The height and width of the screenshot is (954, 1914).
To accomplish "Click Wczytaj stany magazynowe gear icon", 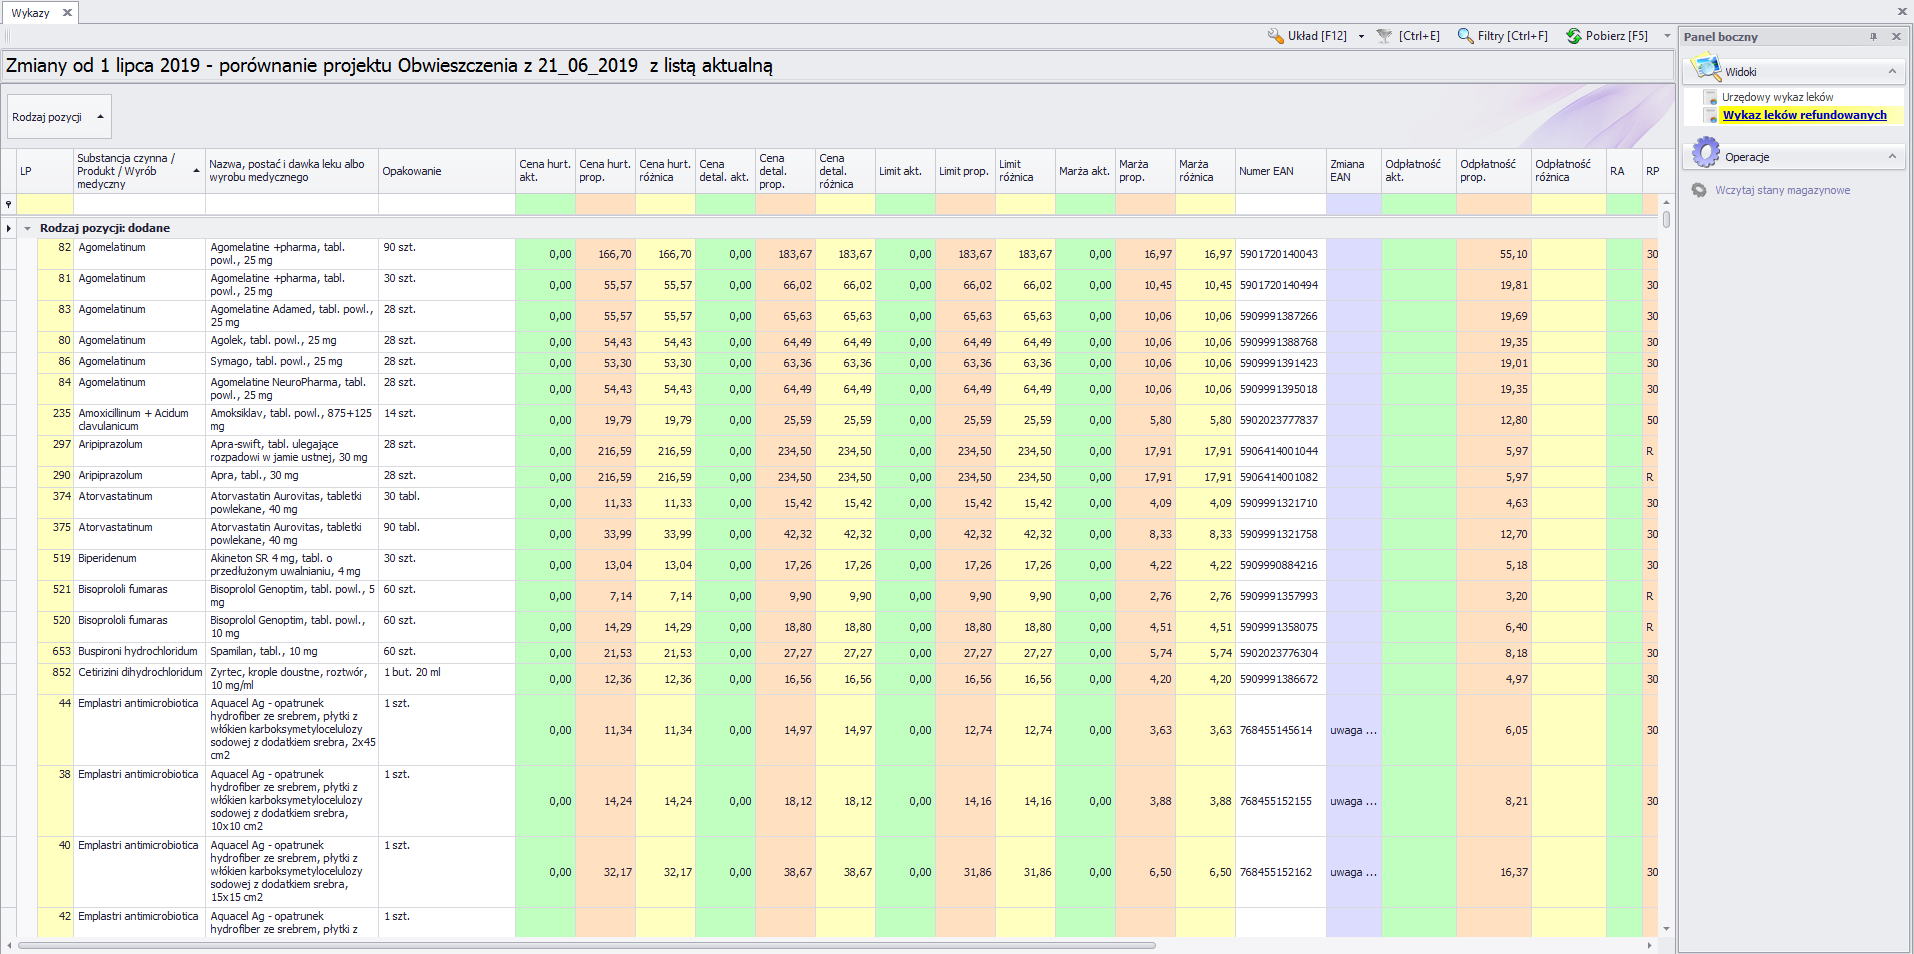I will click(x=1699, y=190).
